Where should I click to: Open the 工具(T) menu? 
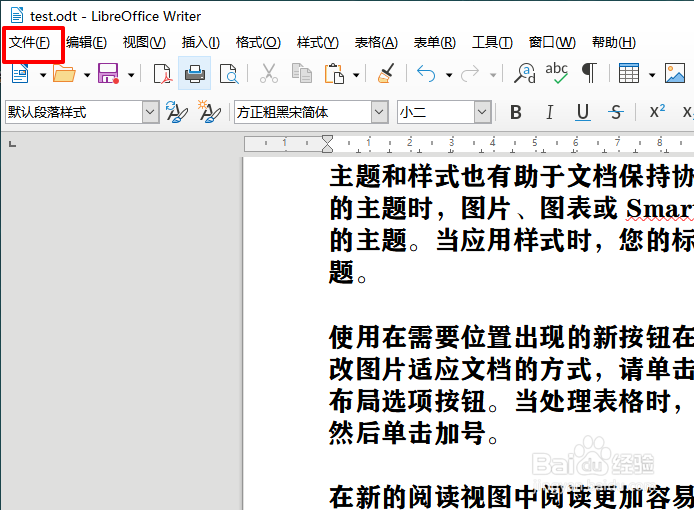coord(492,43)
